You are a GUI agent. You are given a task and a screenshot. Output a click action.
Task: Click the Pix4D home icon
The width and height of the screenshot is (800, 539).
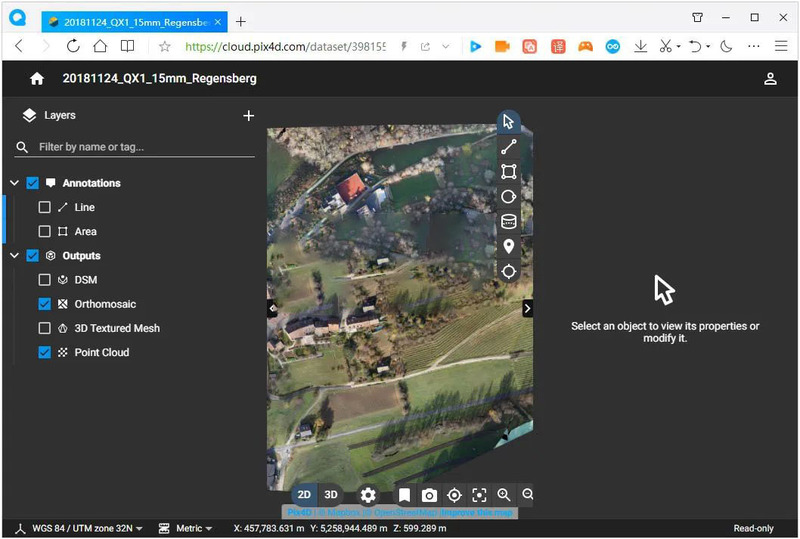37,79
